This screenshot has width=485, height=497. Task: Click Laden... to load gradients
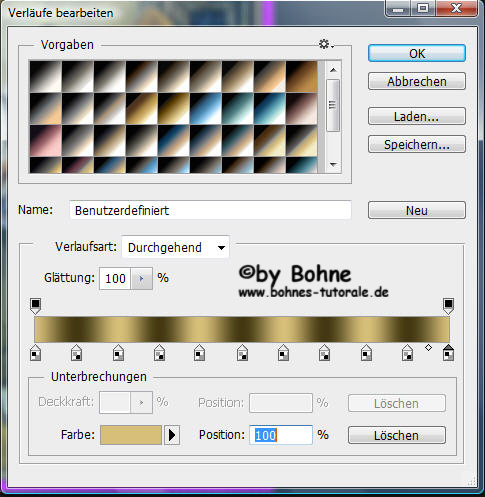pyautogui.click(x=417, y=116)
